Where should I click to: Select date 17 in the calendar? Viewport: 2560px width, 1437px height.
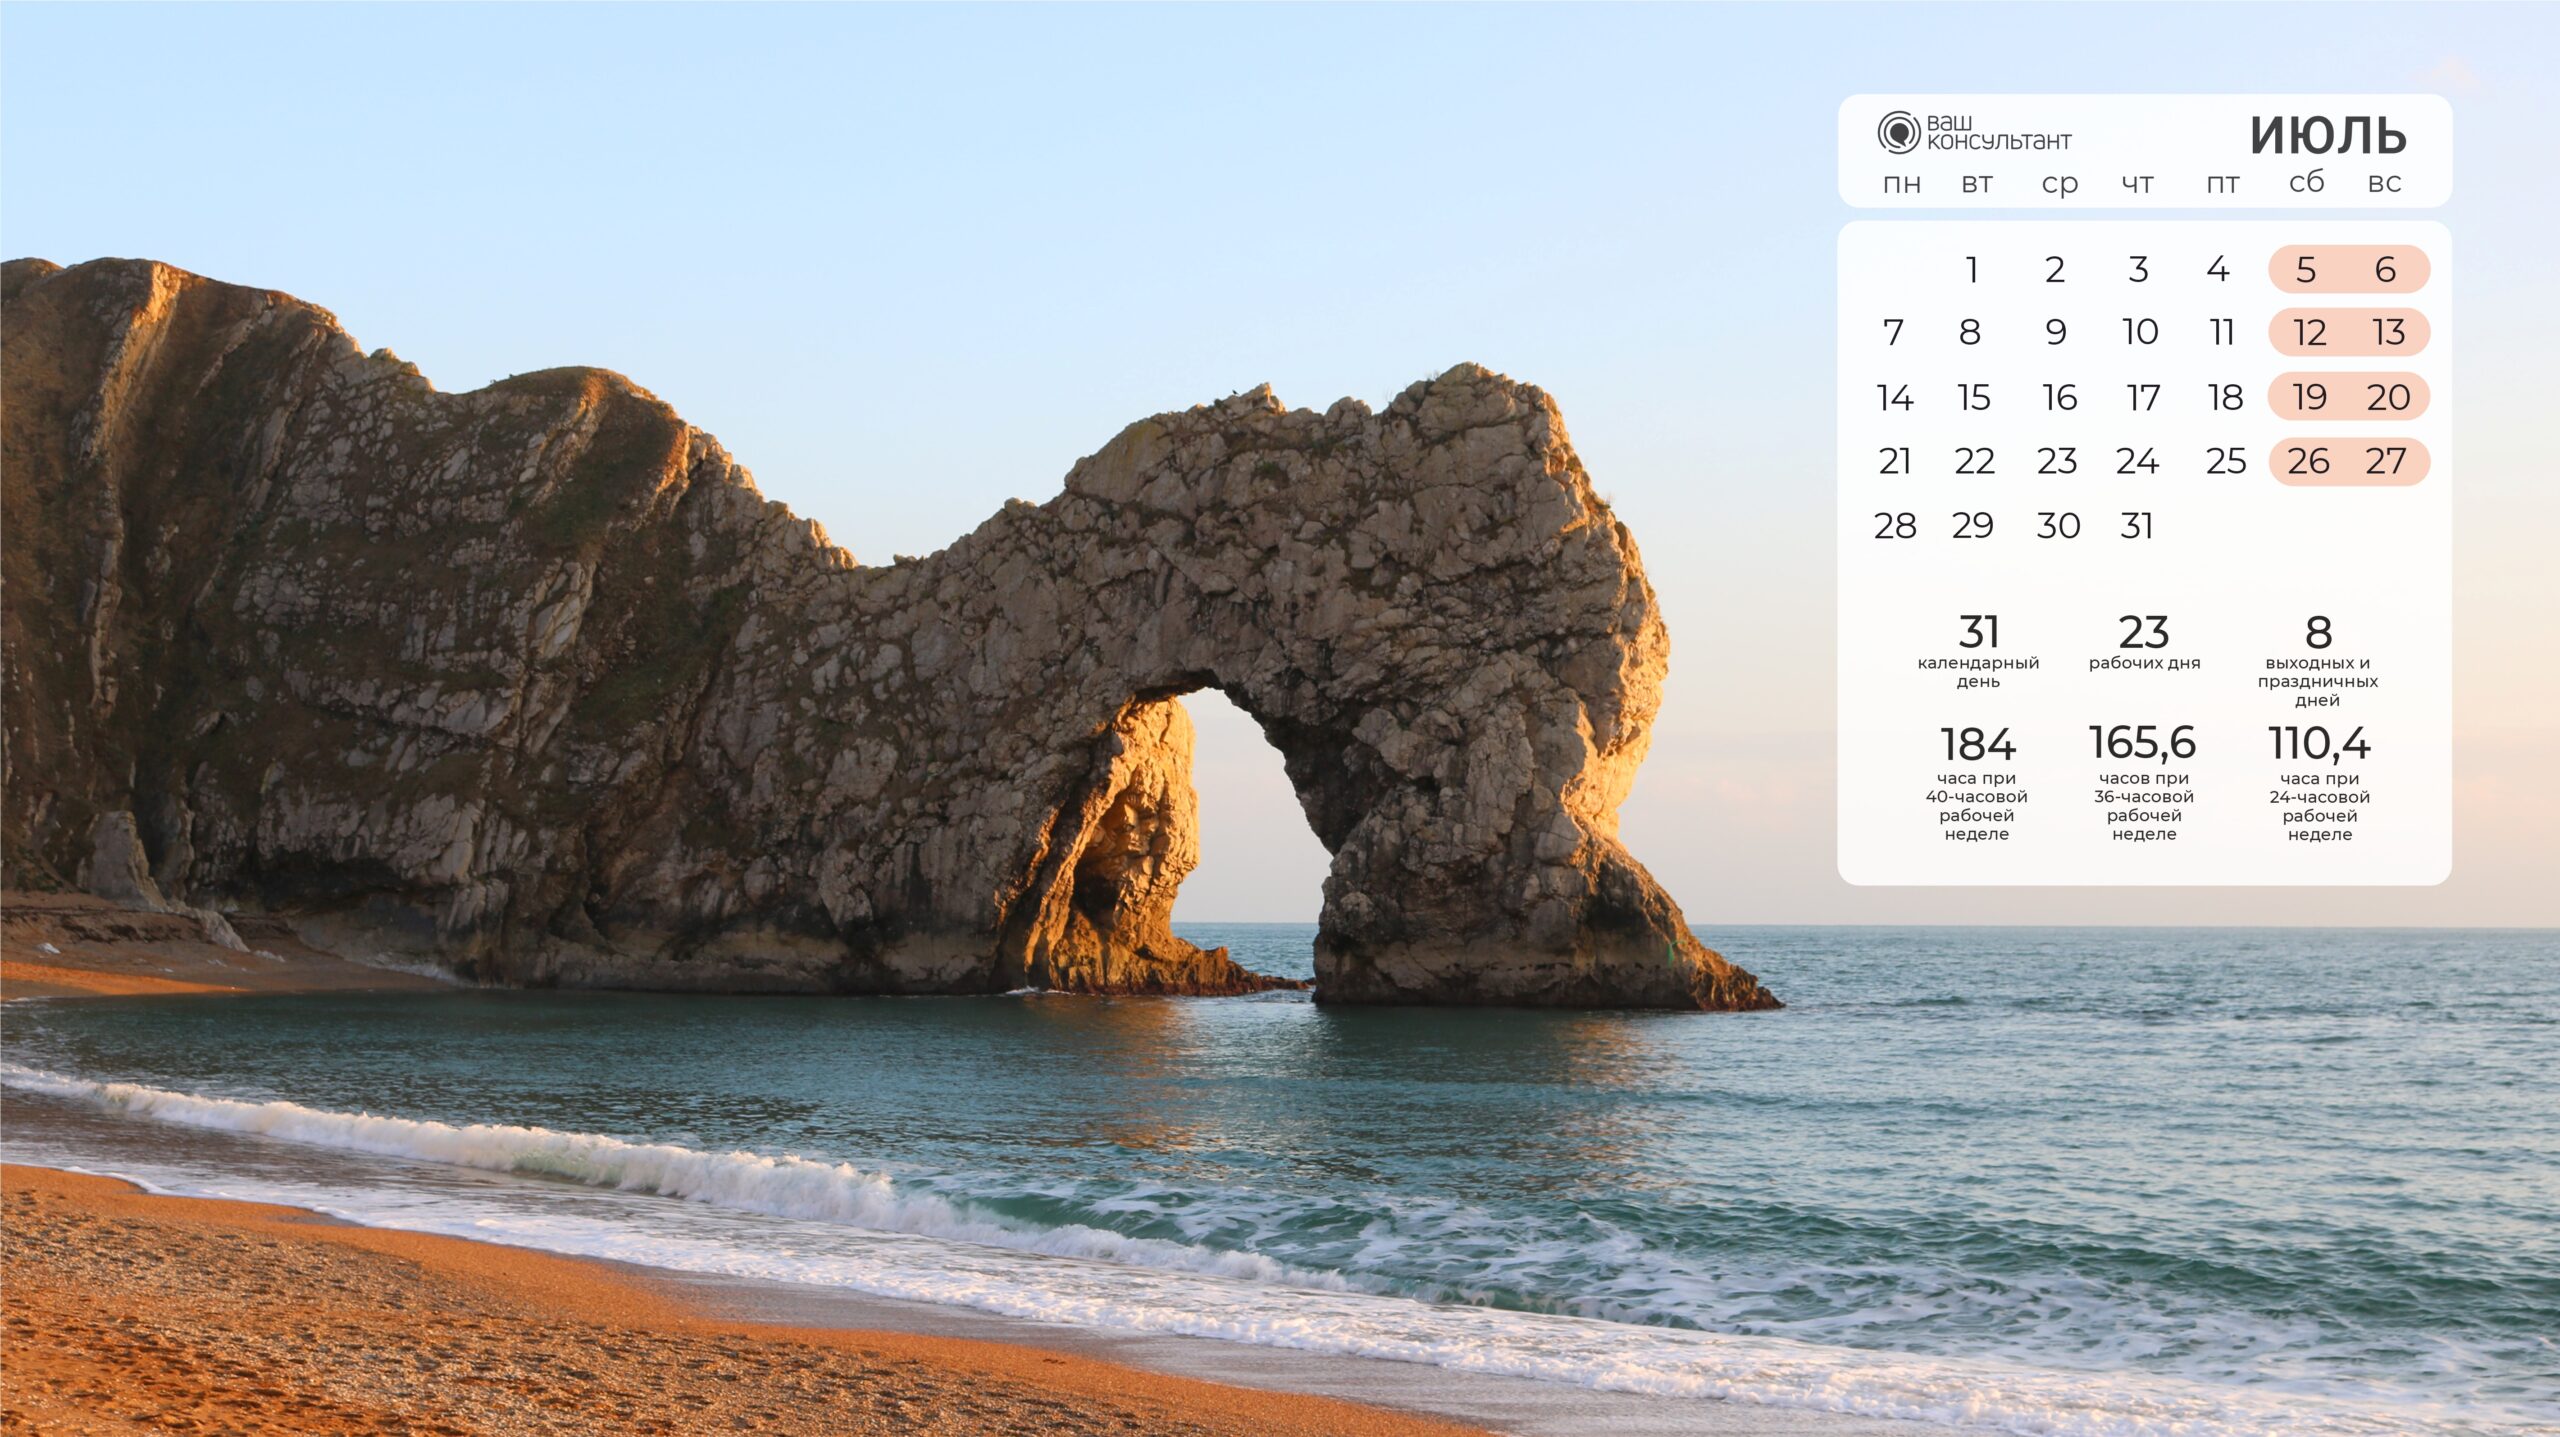point(2143,398)
